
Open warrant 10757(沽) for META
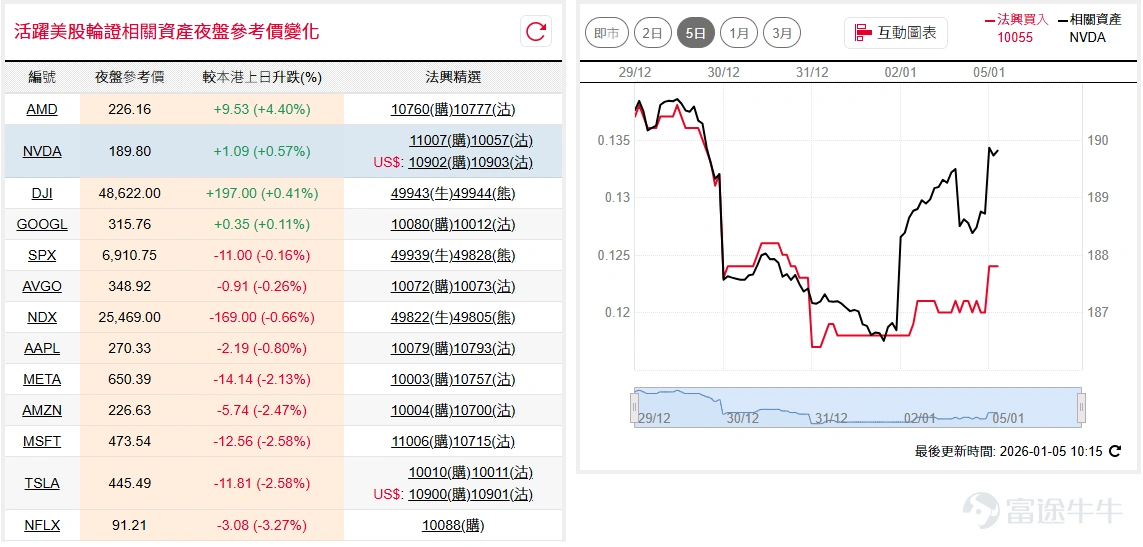[x=483, y=379]
